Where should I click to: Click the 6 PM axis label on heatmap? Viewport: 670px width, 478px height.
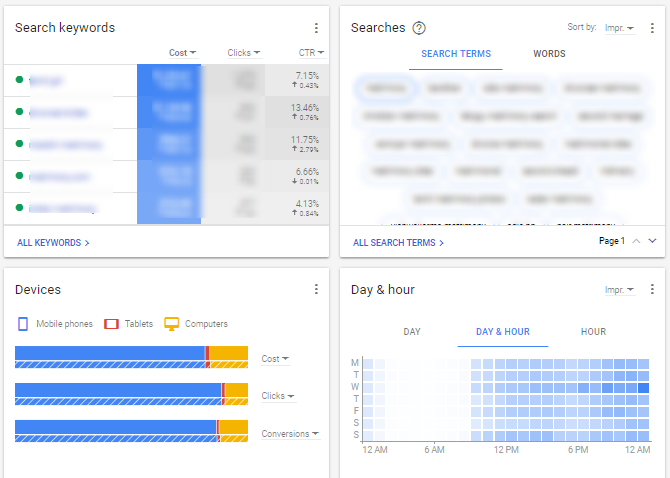[578, 450]
